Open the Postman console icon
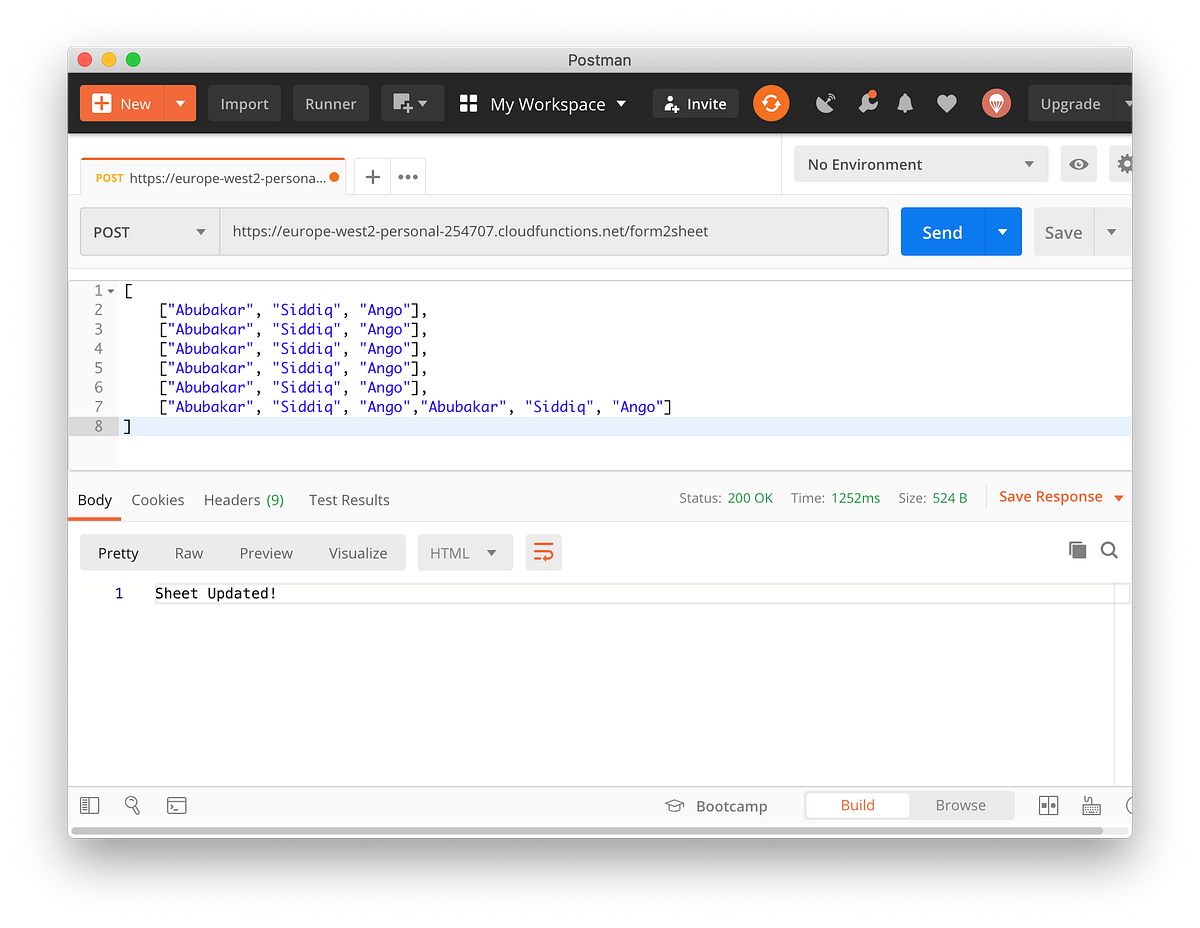This screenshot has height=928, width=1200. (x=177, y=805)
